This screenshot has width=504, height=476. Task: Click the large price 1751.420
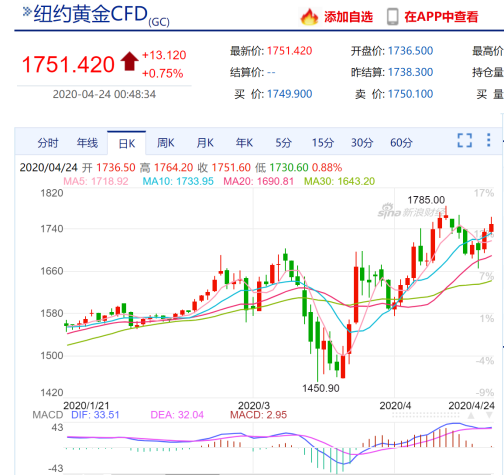(68, 64)
